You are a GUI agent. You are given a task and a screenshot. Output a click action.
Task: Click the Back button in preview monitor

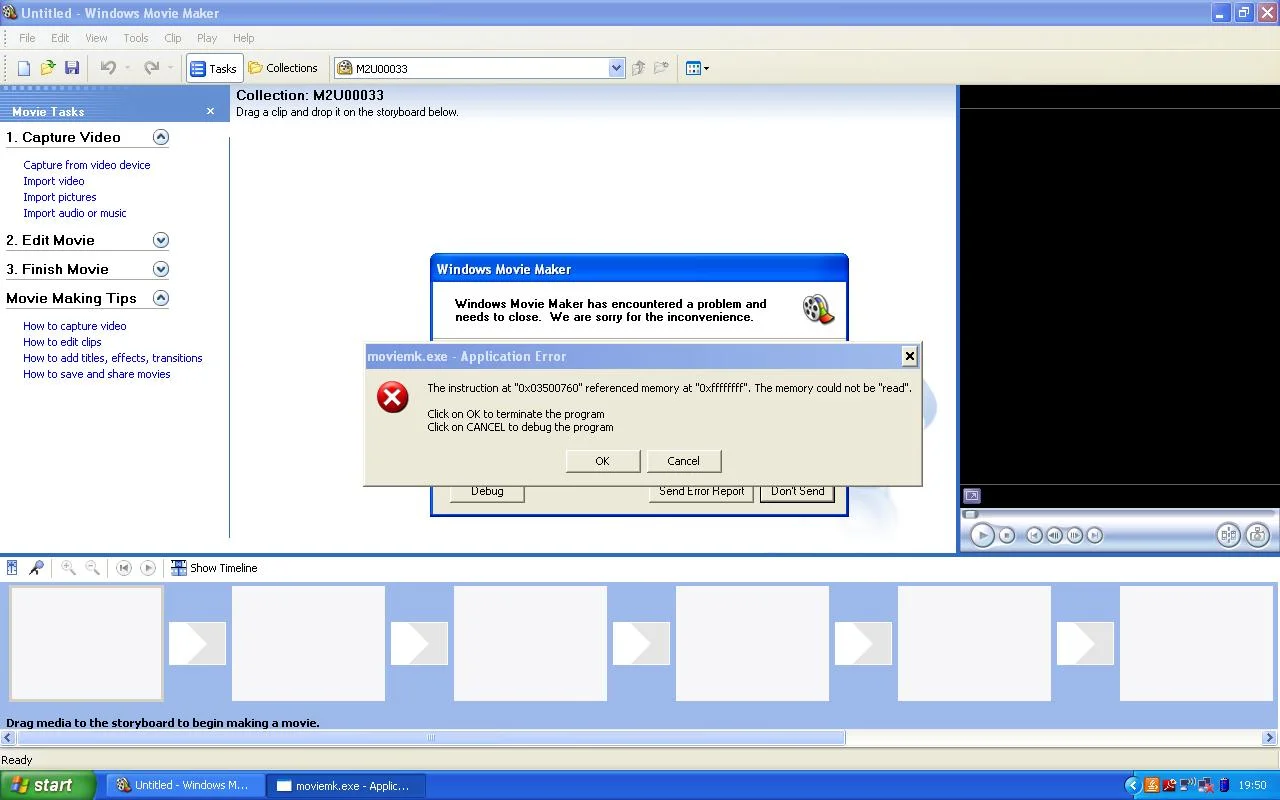click(1034, 535)
